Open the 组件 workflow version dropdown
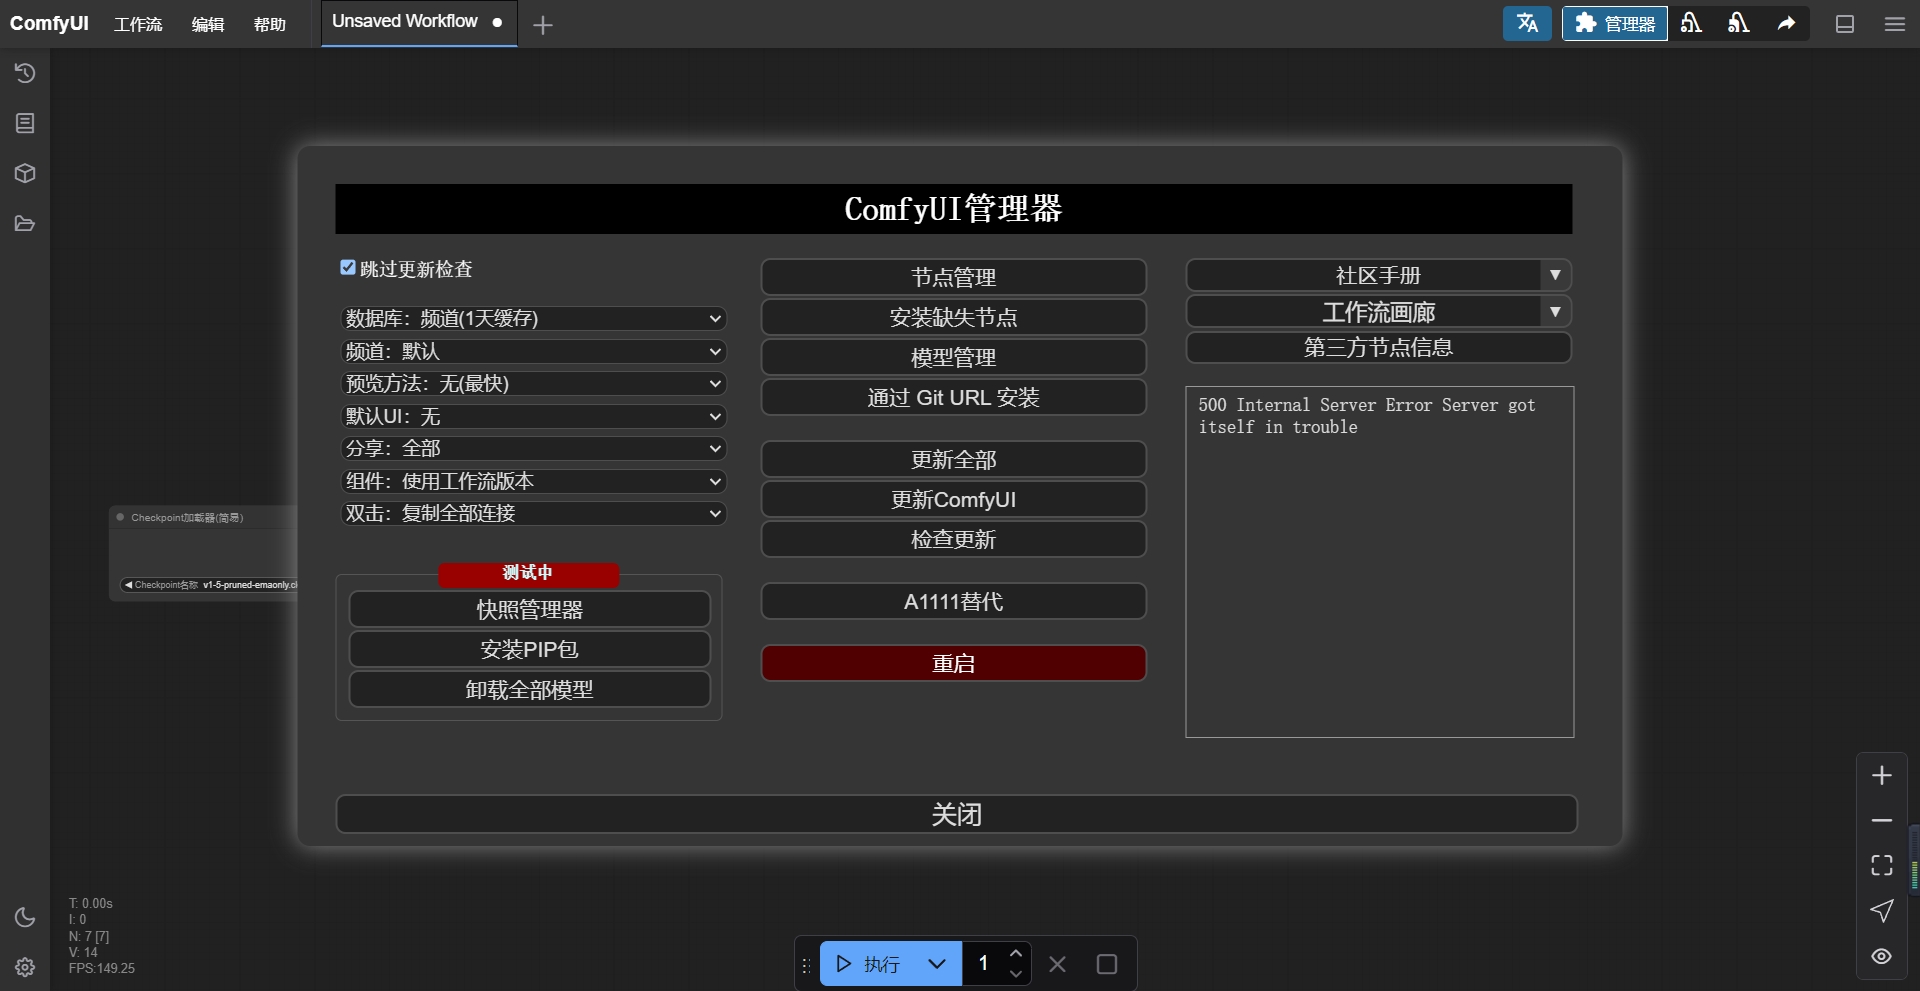Image resolution: width=1920 pixels, height=991 pixels. [x=533, y=481]
